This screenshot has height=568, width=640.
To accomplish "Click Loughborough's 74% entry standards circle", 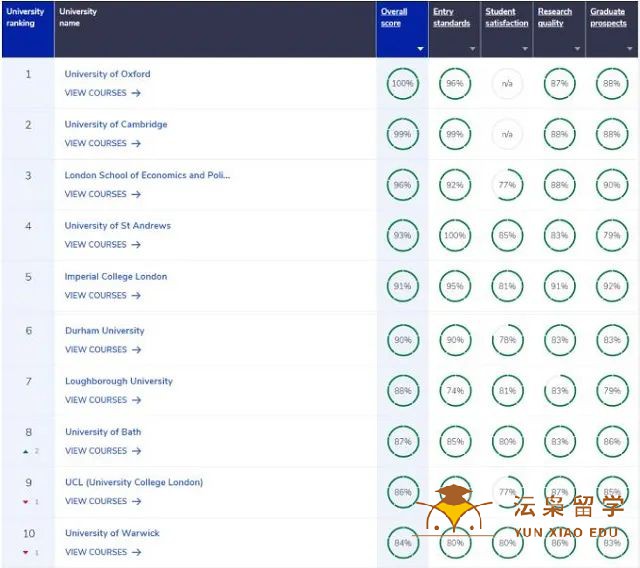I will [x=455, y=391].
